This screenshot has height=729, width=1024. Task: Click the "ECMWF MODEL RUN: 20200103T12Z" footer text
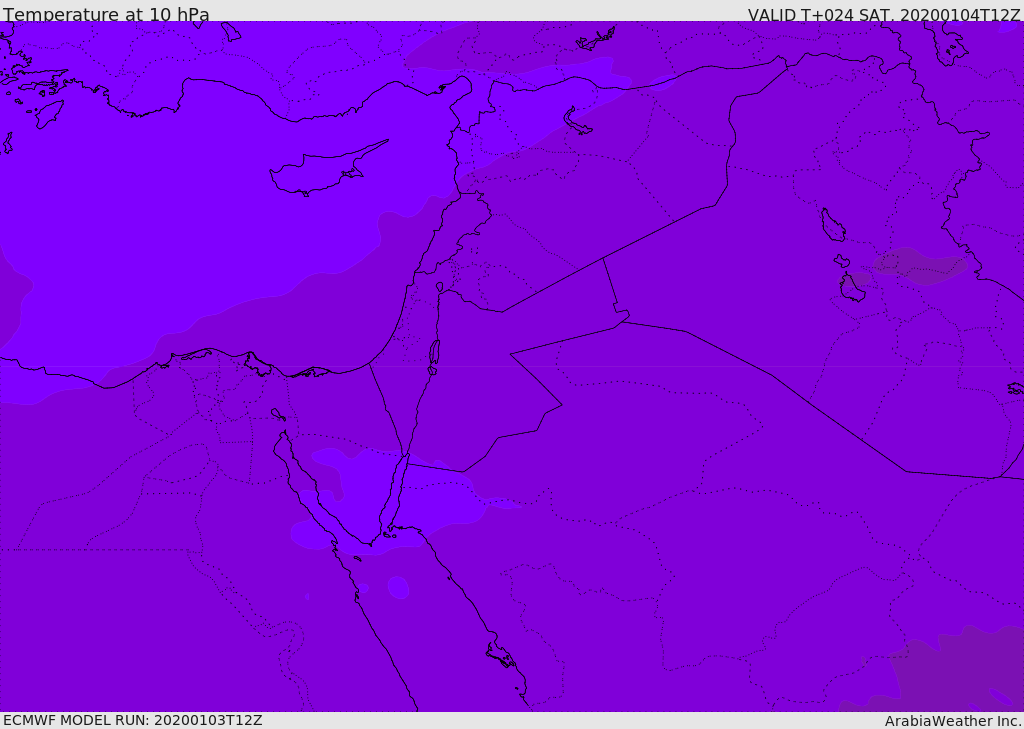[133, 720]
